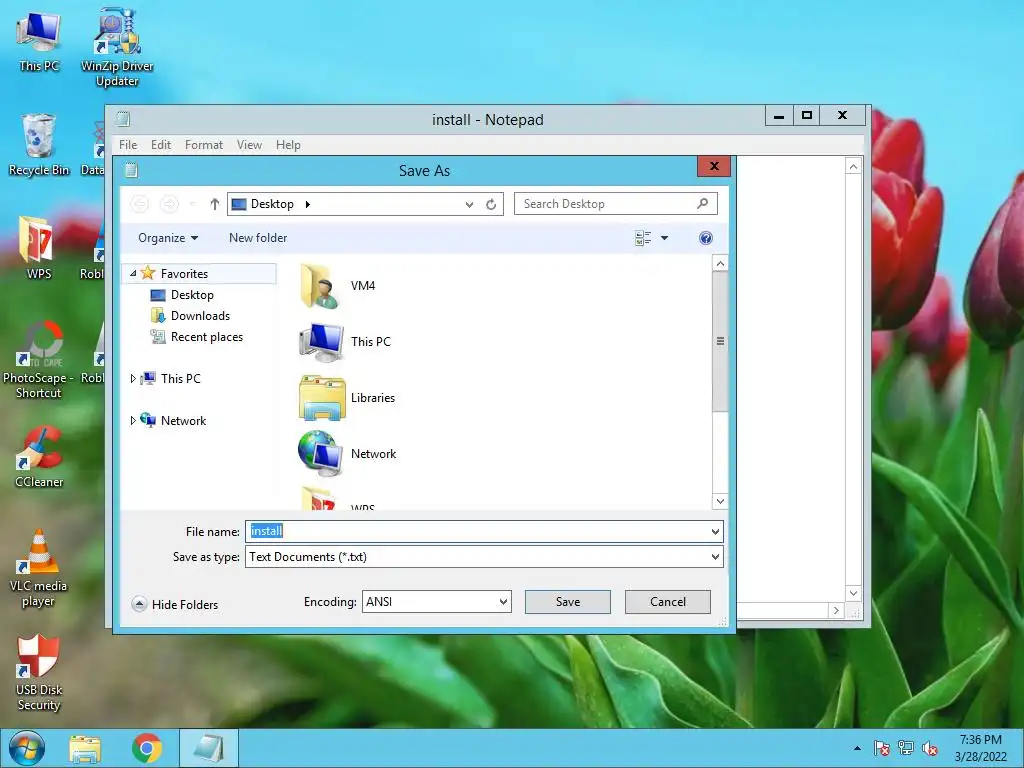Open This PC desktop icon
Viewport: 1024px width, 768px height.
click(39, 41)
